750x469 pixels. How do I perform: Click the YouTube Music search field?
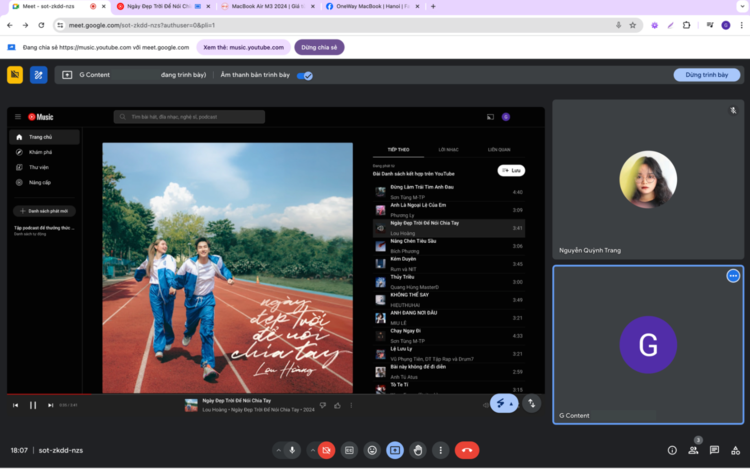[x=189, y=117]
